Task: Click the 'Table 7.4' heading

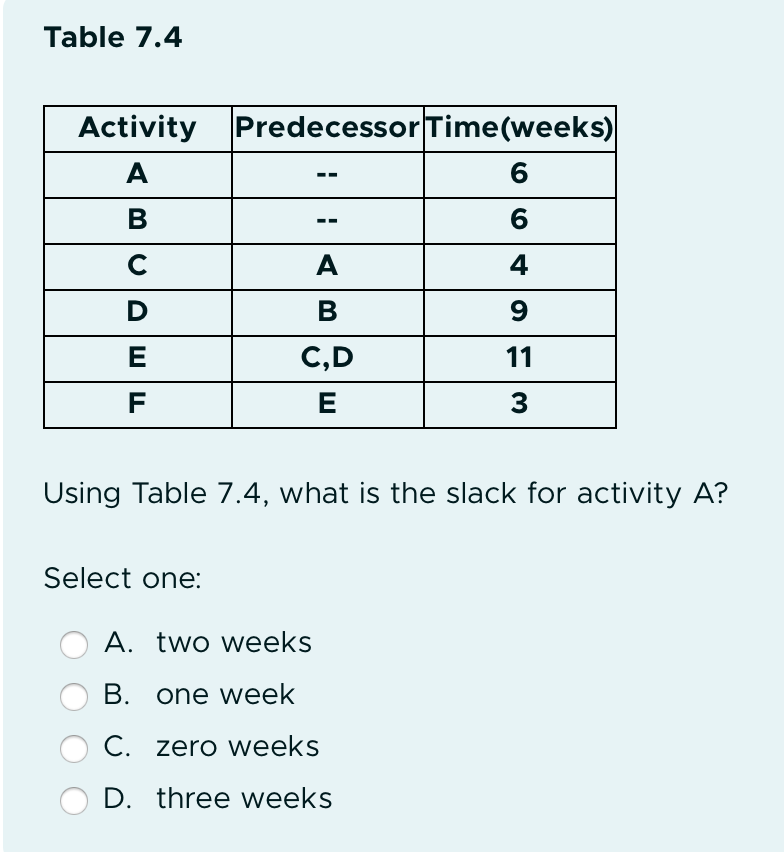Action: [x=113, y=38]
